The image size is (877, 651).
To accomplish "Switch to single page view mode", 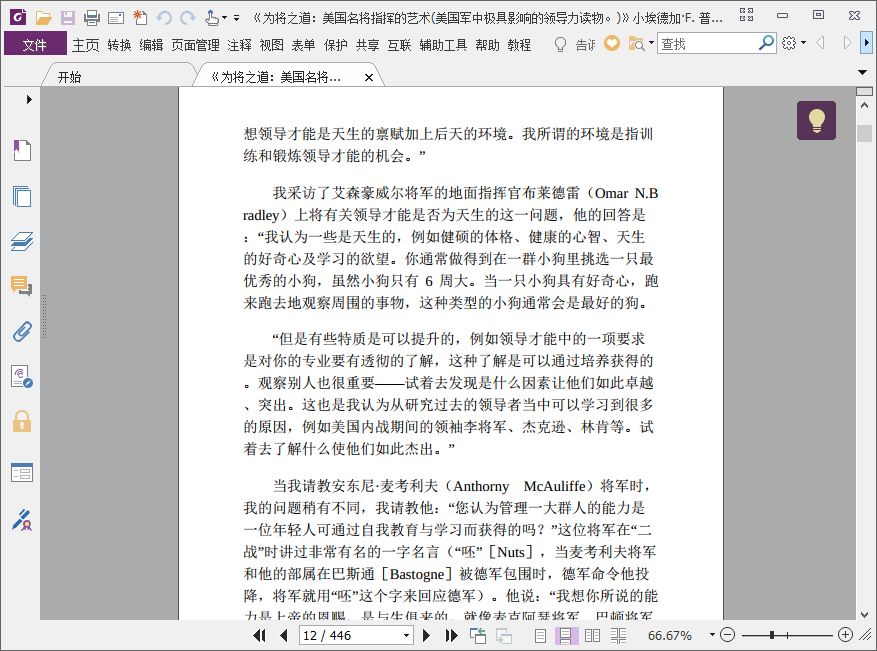I will tap(540, 635).
